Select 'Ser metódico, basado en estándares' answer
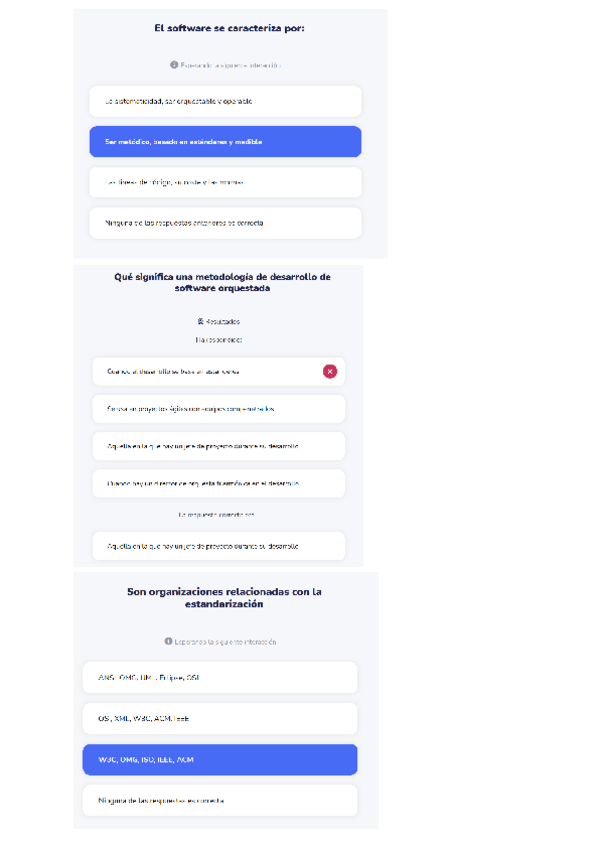 (225, 142)
